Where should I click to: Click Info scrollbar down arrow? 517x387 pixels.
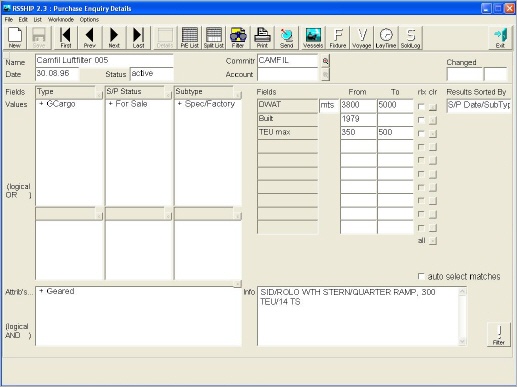click(x=462, y=341)
